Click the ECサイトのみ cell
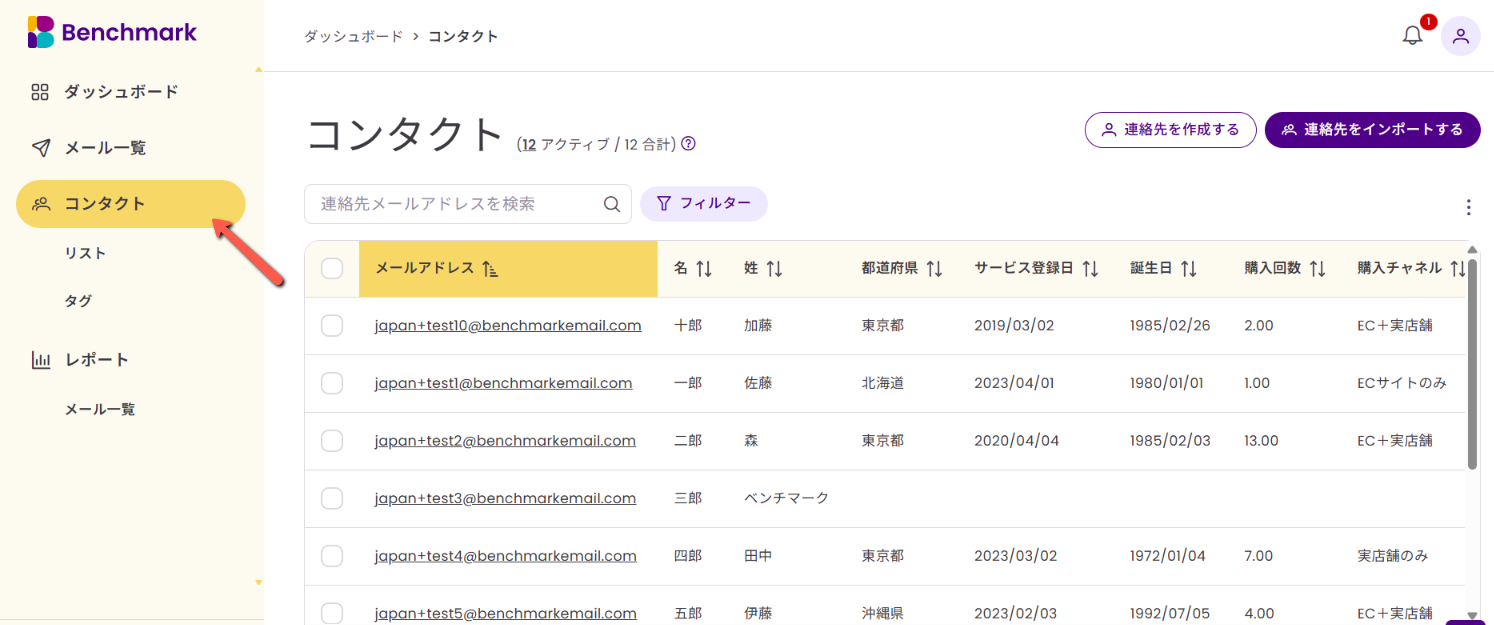The width and height of the screenshot is (1494, 625). tap(1402, 383)
